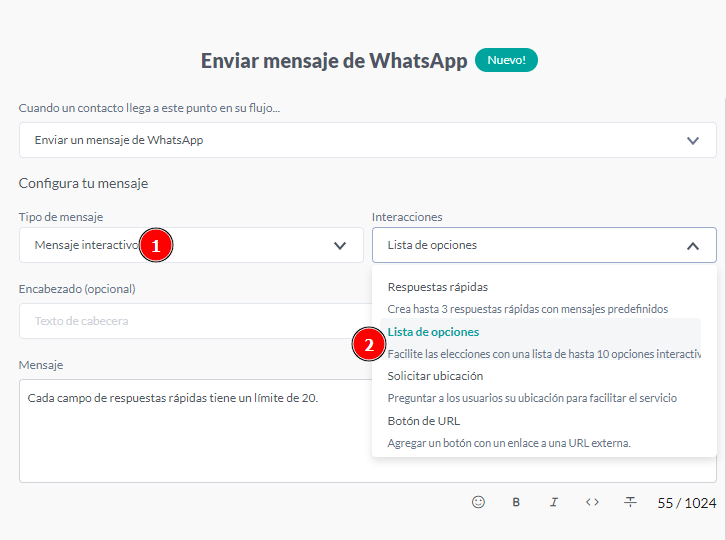Expand the Tipo de mensaje dropdown
Screen dimensions: 726x540
[191, 245]
